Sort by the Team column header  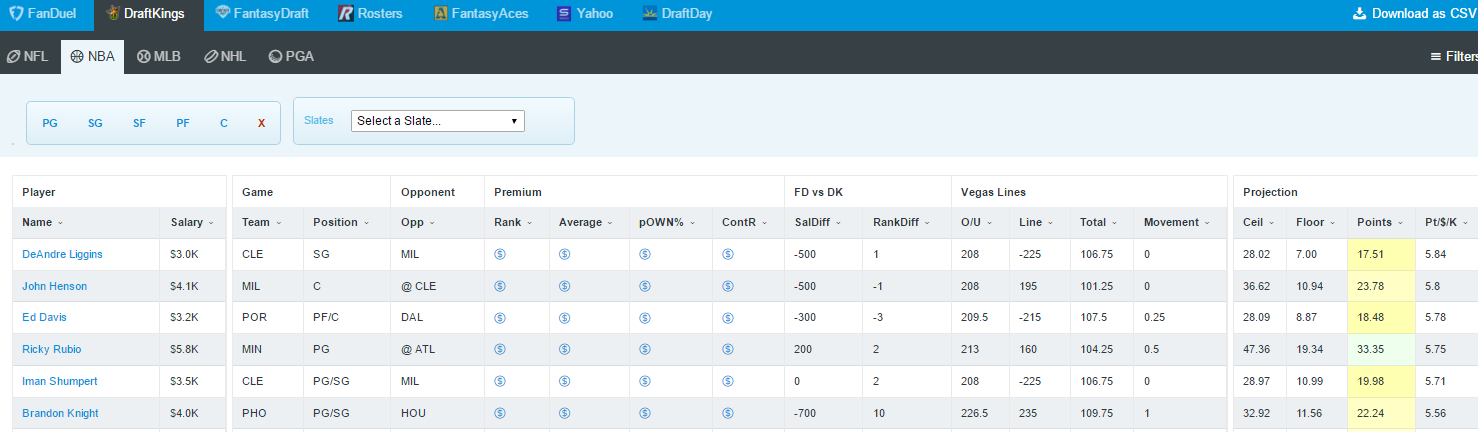(261, 222)
